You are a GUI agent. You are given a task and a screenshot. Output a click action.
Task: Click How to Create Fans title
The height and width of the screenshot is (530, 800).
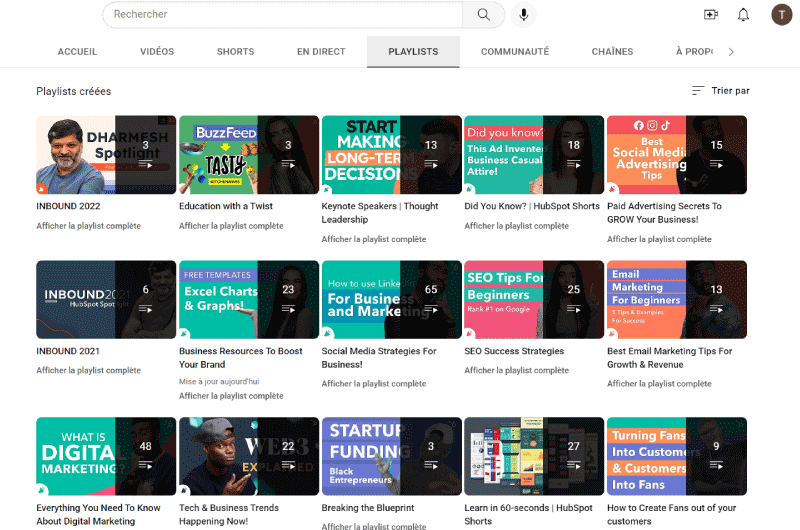click(671, 514)
